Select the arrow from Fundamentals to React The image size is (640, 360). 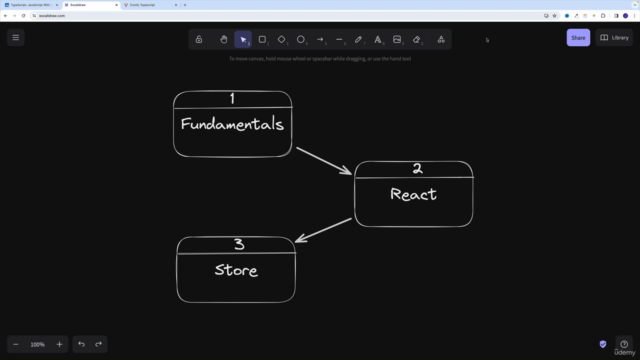[324, 161]
